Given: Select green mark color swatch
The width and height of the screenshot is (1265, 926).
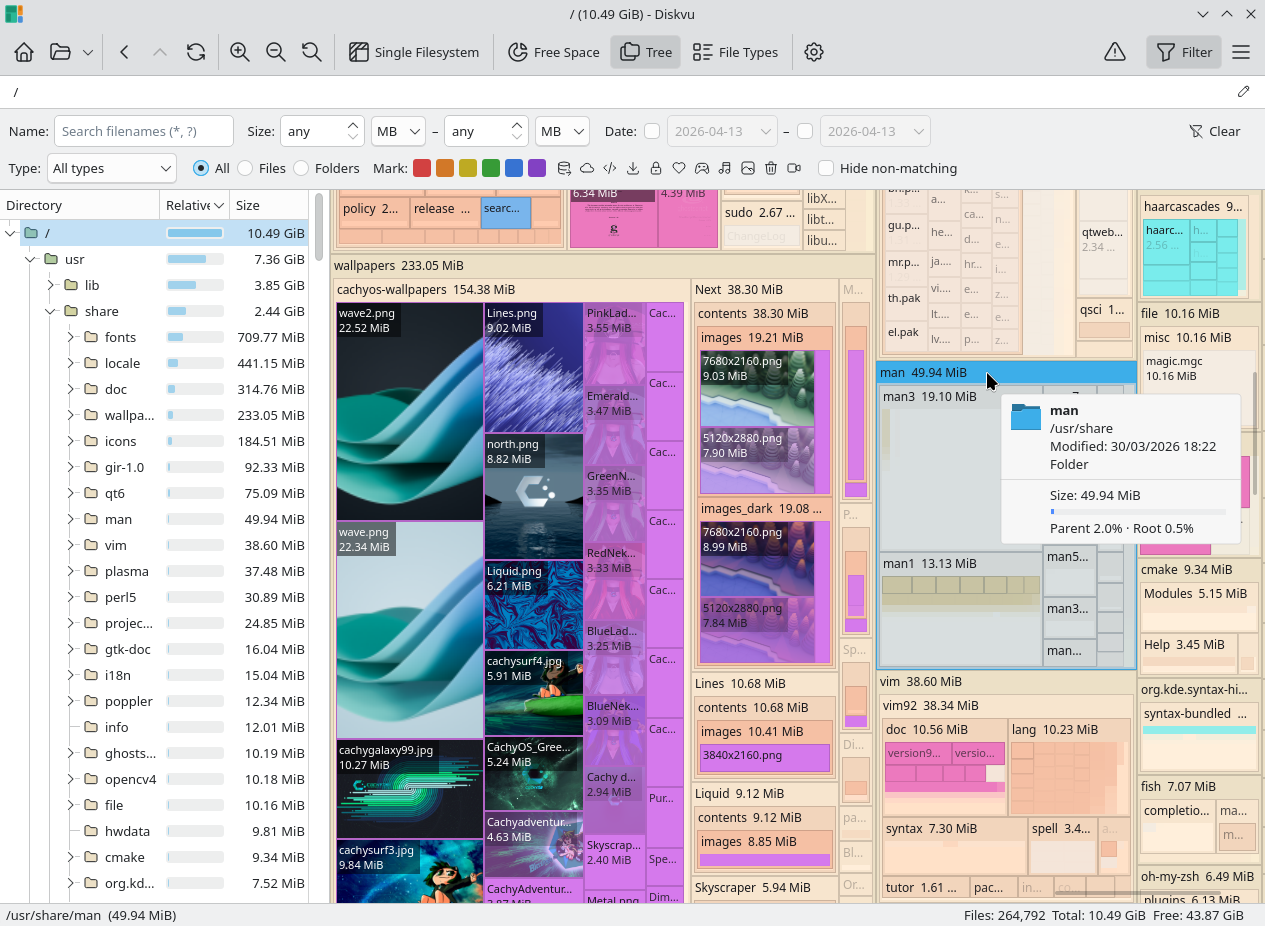Looking at the screenshot, I should pos(491,168).
